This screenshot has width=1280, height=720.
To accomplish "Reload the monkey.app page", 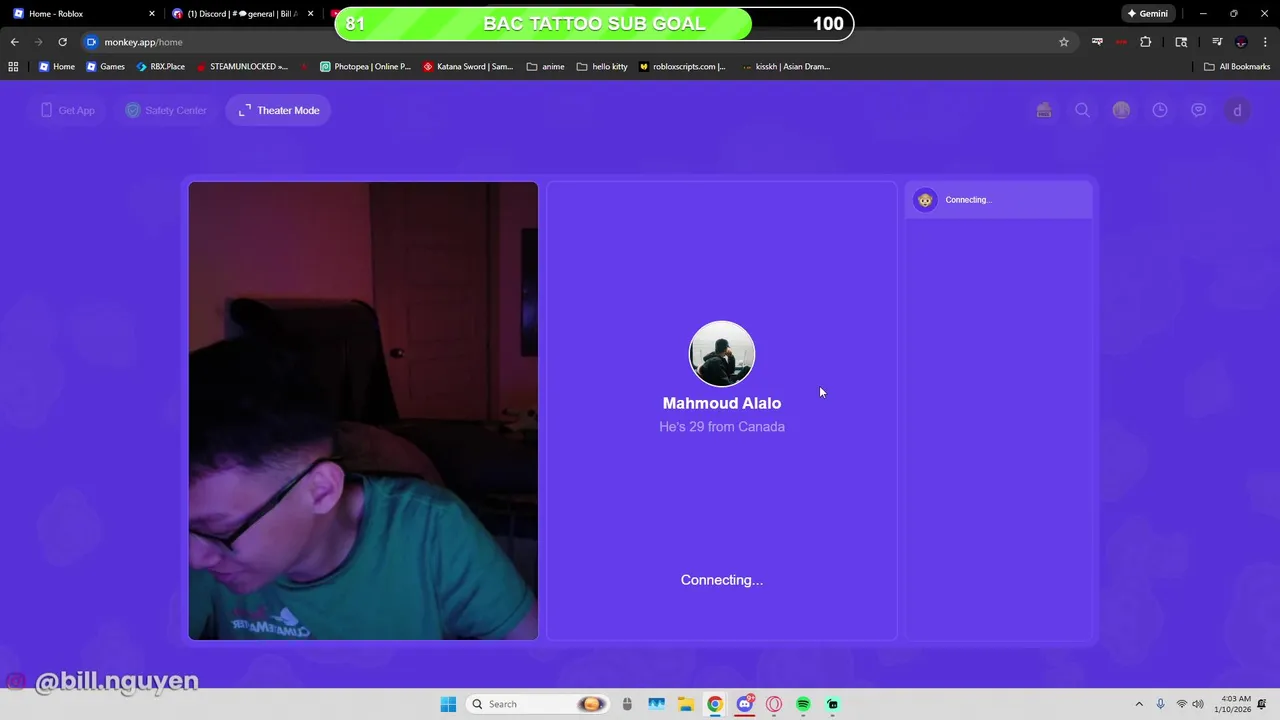I will (x=62, y=42).
